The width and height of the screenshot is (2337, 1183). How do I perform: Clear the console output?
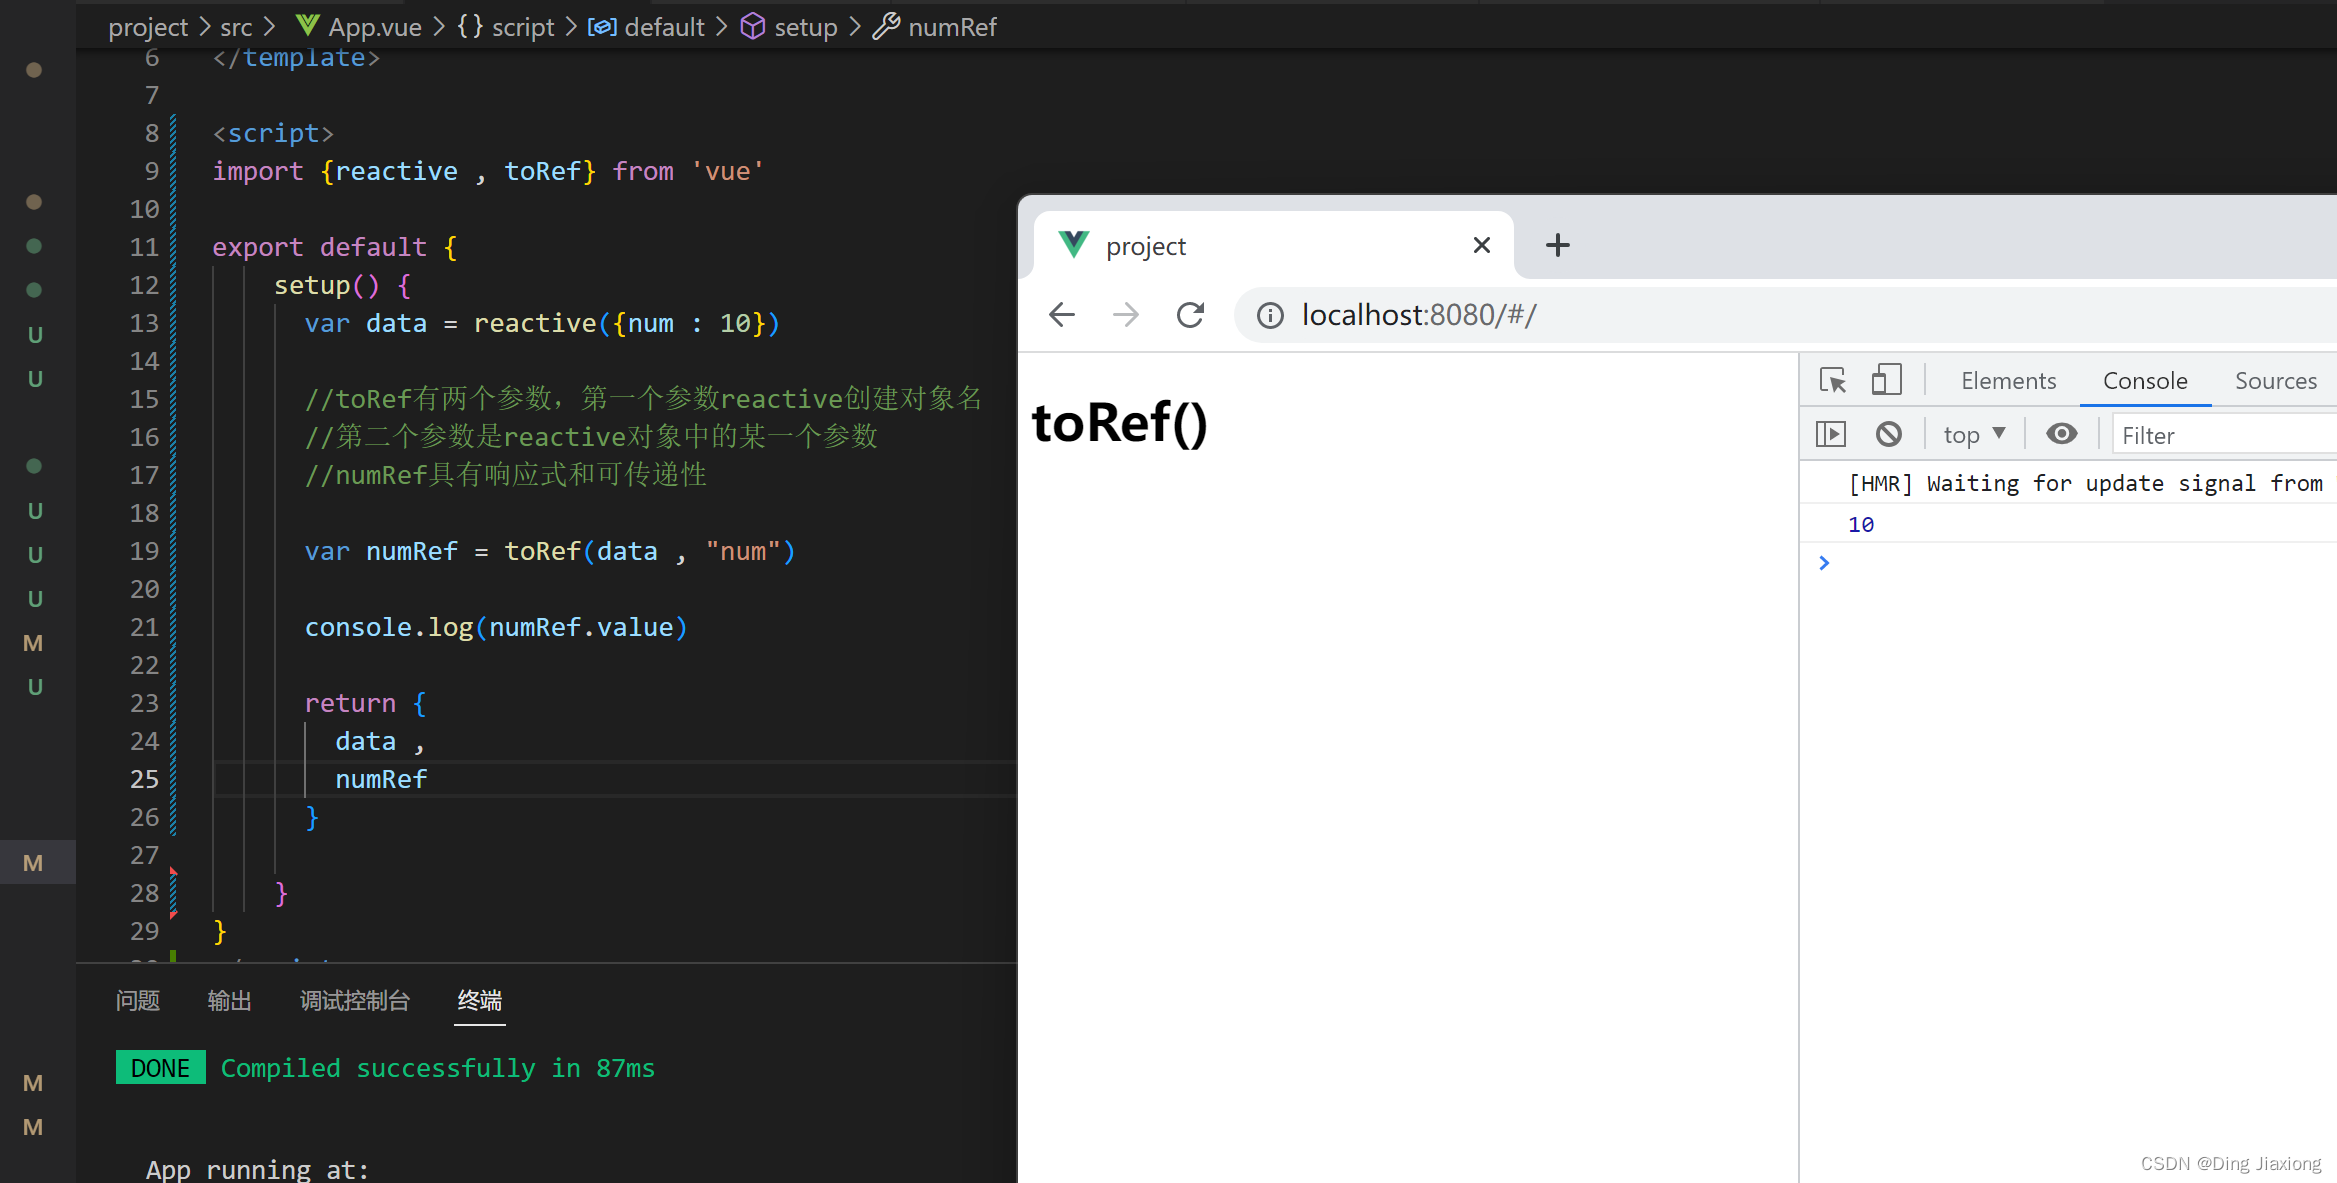tap(1888, 434)
